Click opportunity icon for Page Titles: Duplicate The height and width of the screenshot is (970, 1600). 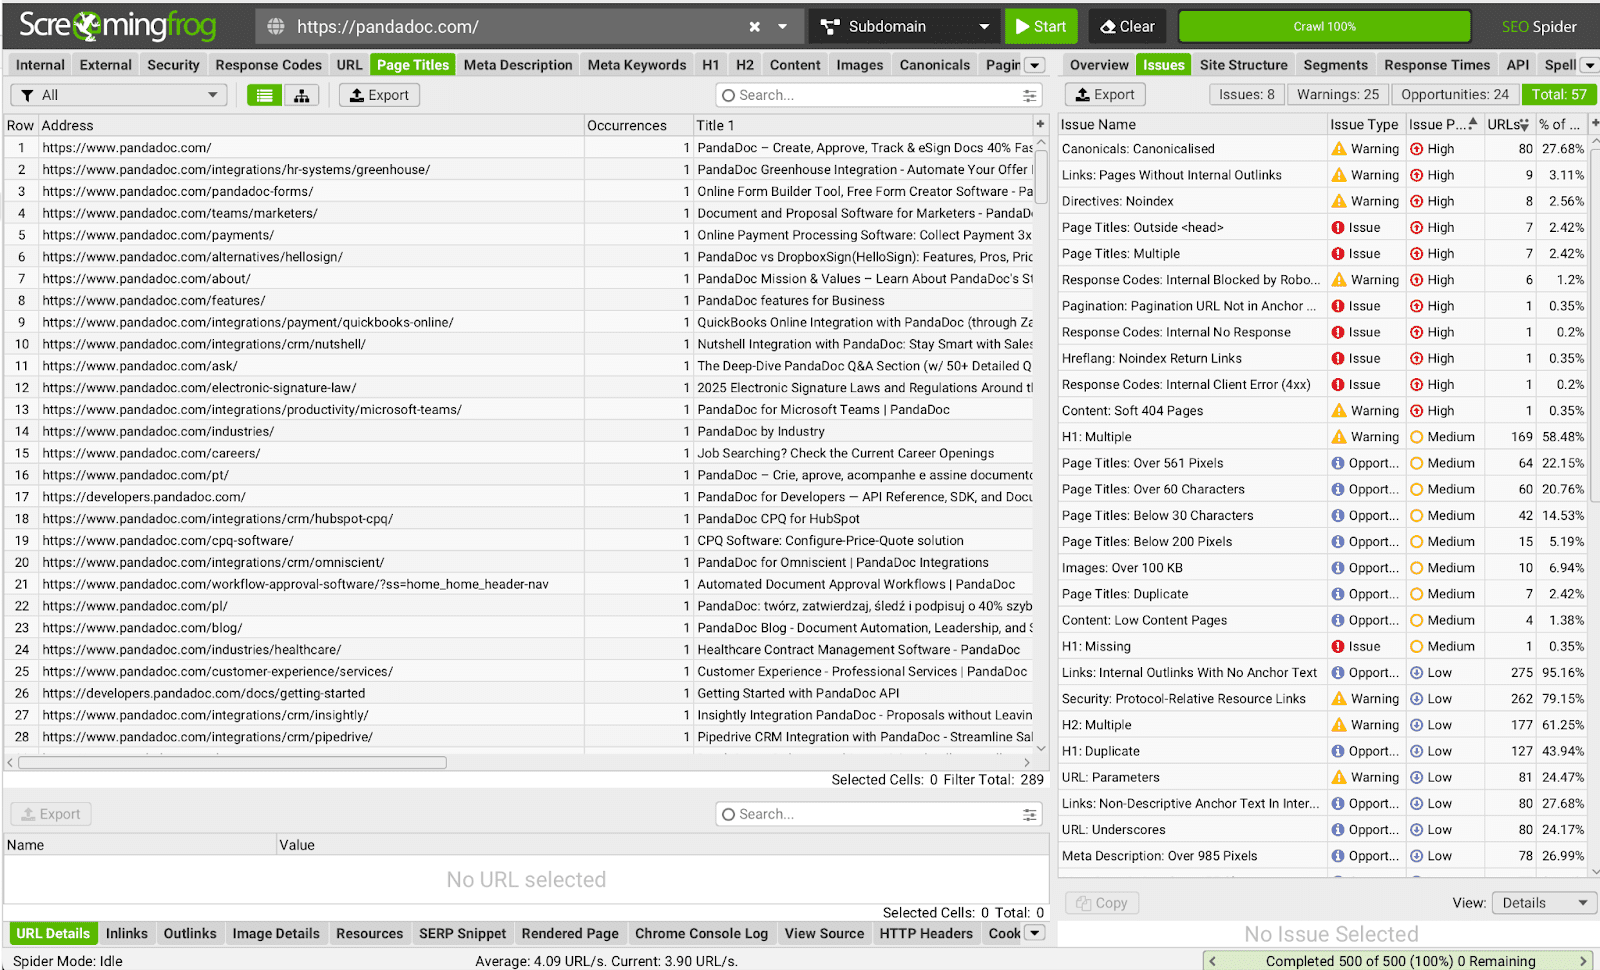pyautogui.click(x=1338, y=594)
